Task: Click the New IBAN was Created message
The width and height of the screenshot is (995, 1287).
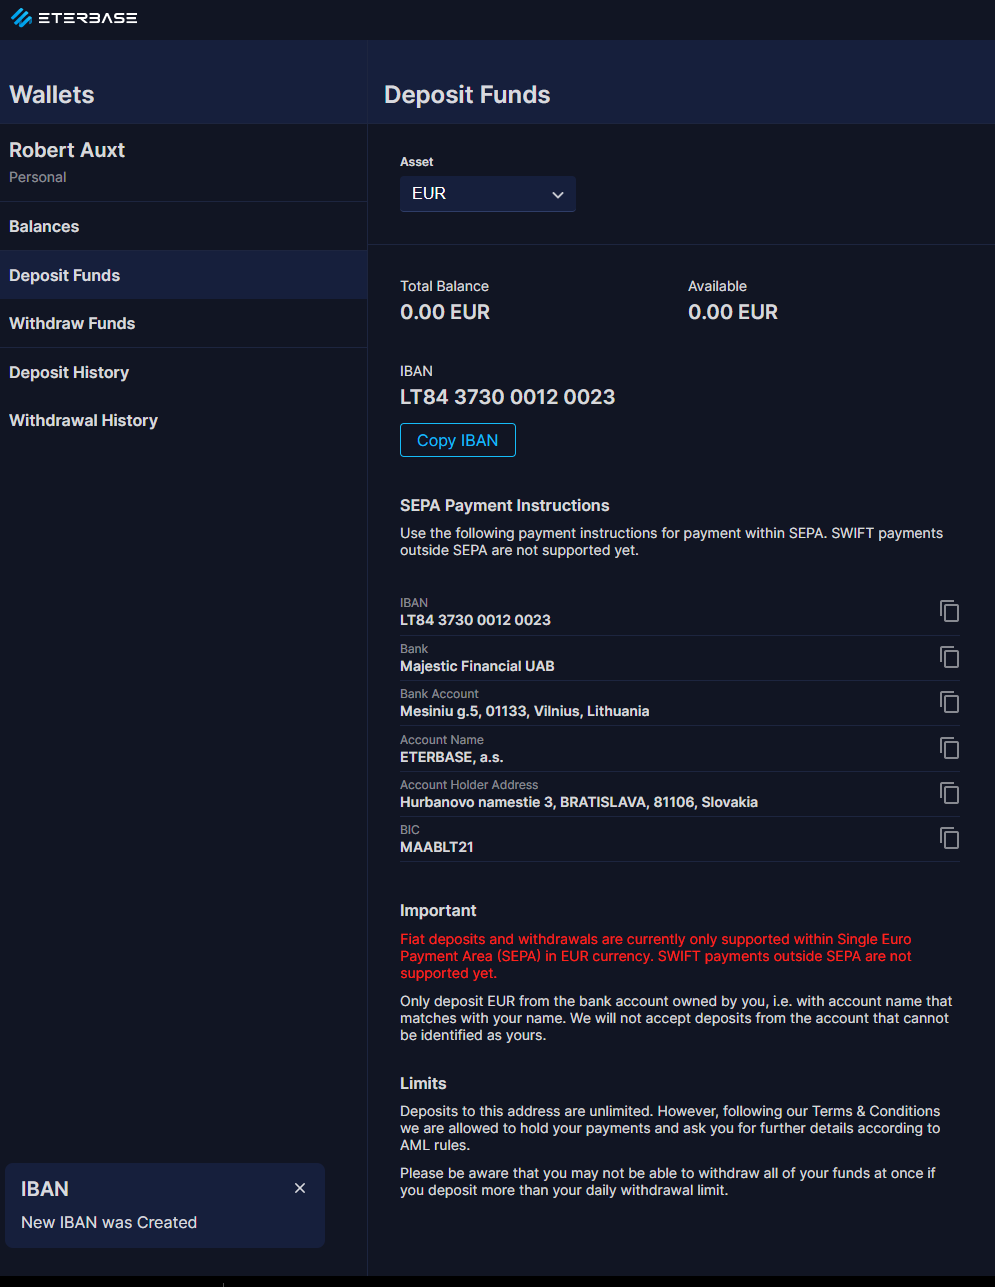Action: pos(109,1222)
